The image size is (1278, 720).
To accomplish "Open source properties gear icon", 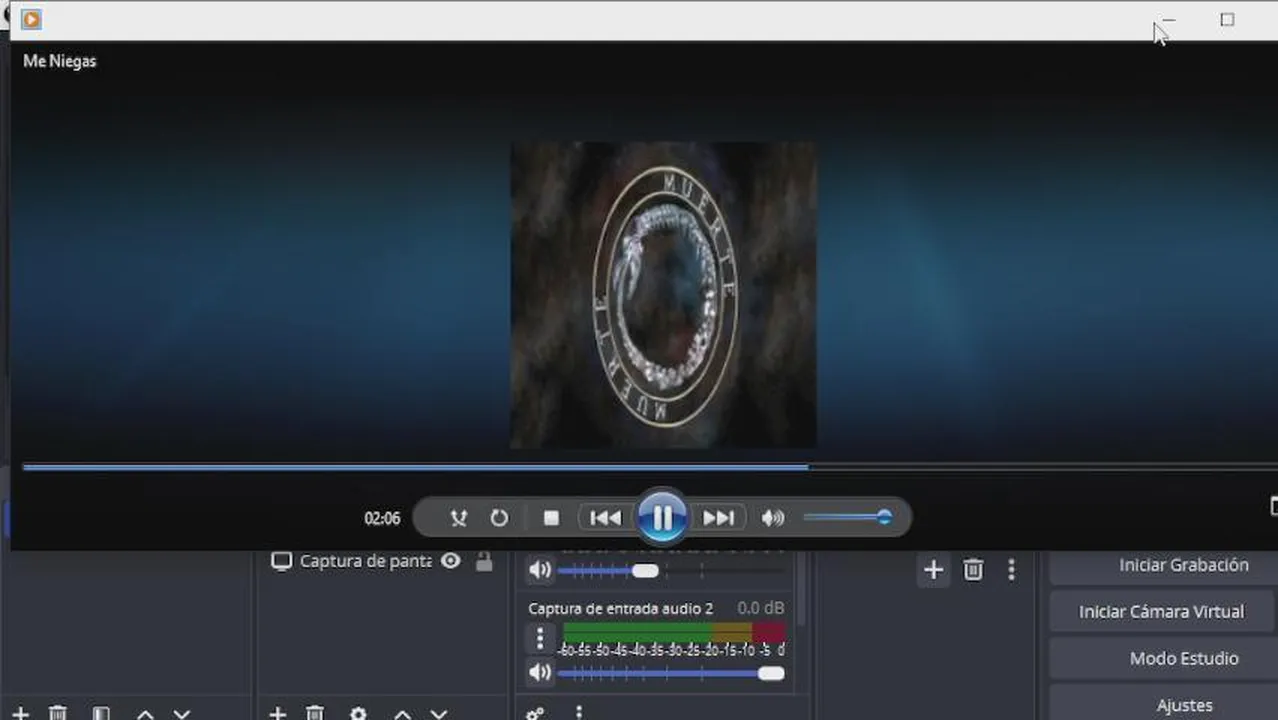I will click(x=358, y=713).
